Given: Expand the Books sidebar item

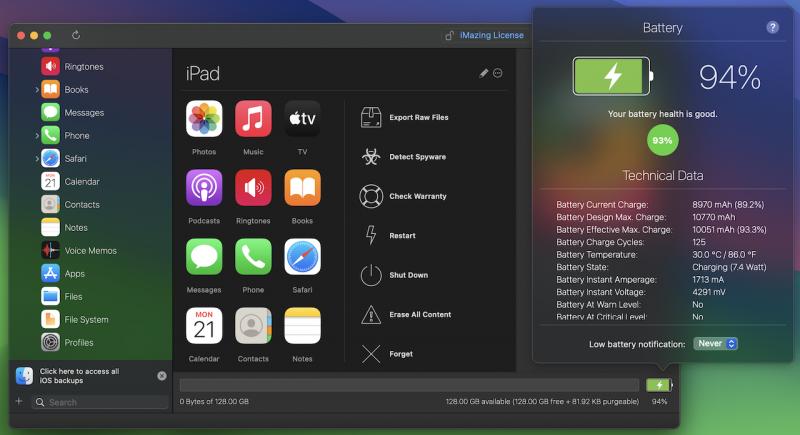Looking at the screenshot, I should (x=36, y=90).
